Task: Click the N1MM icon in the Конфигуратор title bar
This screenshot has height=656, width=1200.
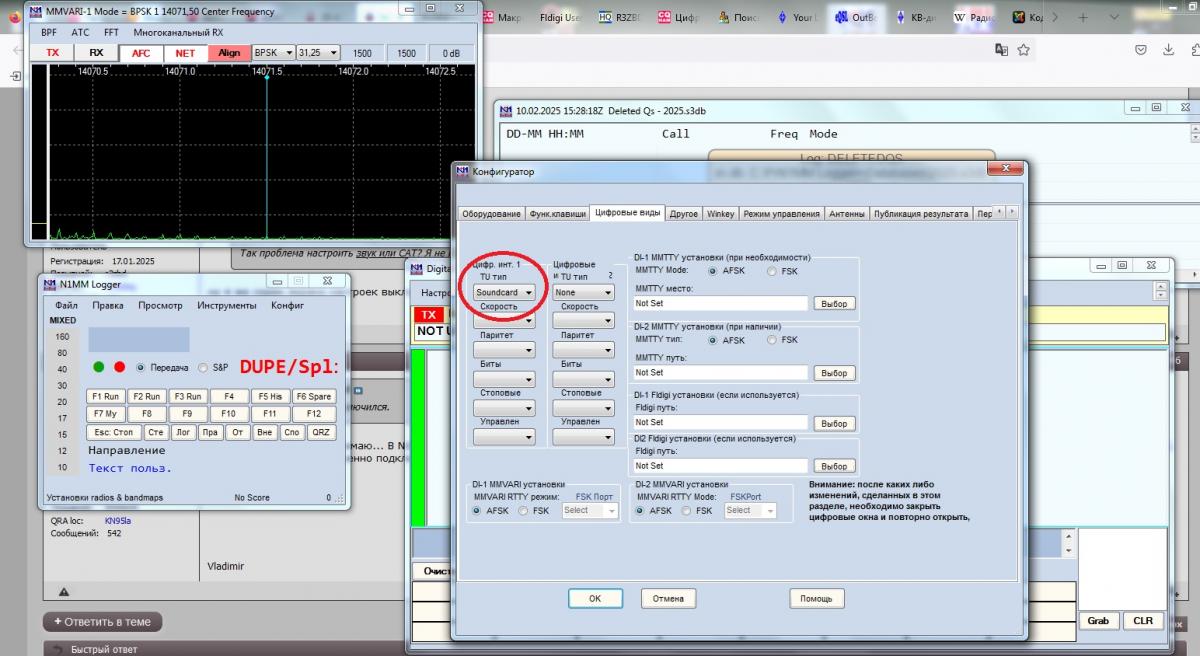Action: click(462, 172)
